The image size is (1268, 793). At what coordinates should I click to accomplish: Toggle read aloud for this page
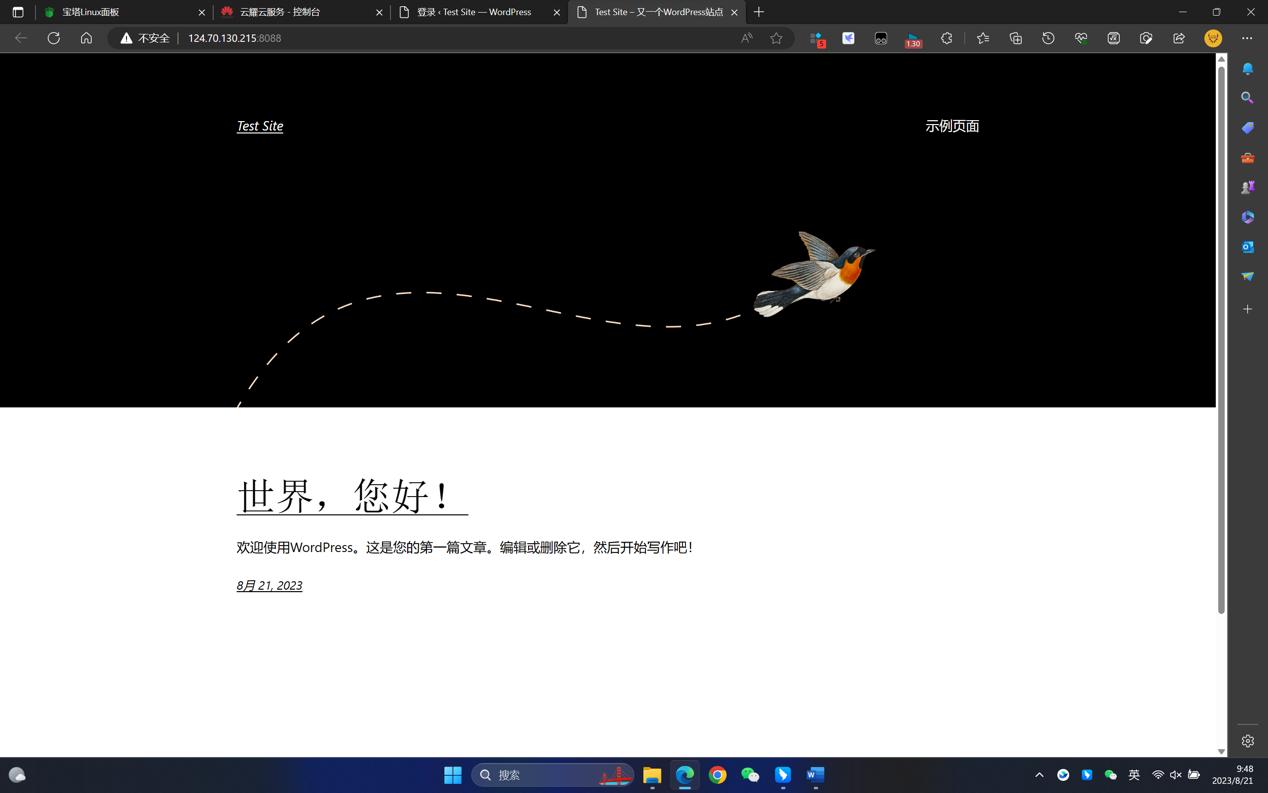pos(746,38)
